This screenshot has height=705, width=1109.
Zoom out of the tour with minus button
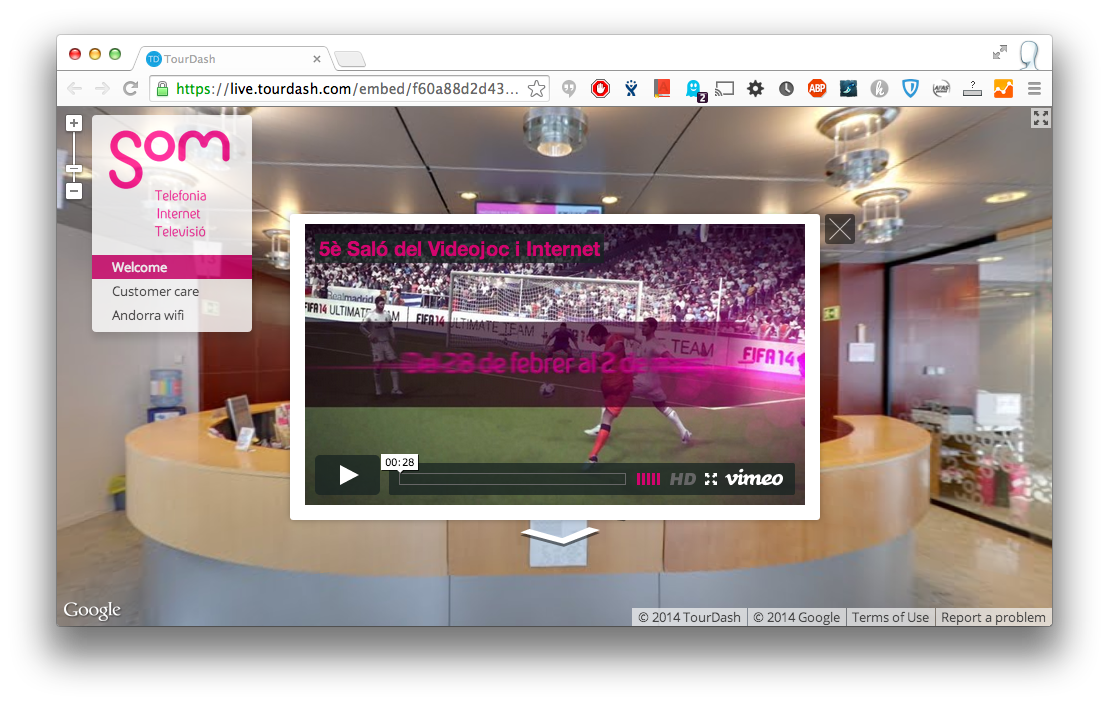[x=74, y=191]
